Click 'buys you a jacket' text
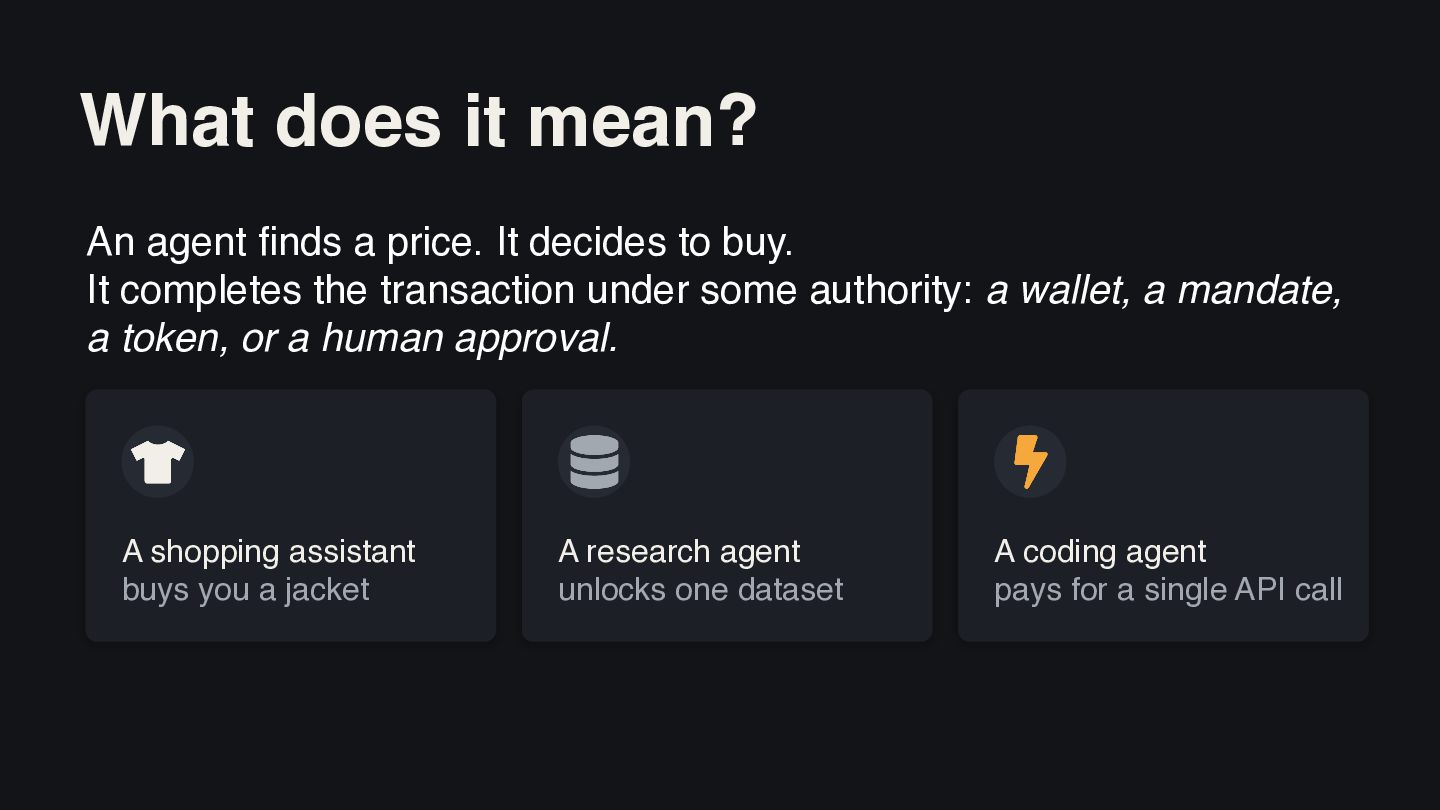1440x810 pixels. pyautogui.click(x=246, y=589)
